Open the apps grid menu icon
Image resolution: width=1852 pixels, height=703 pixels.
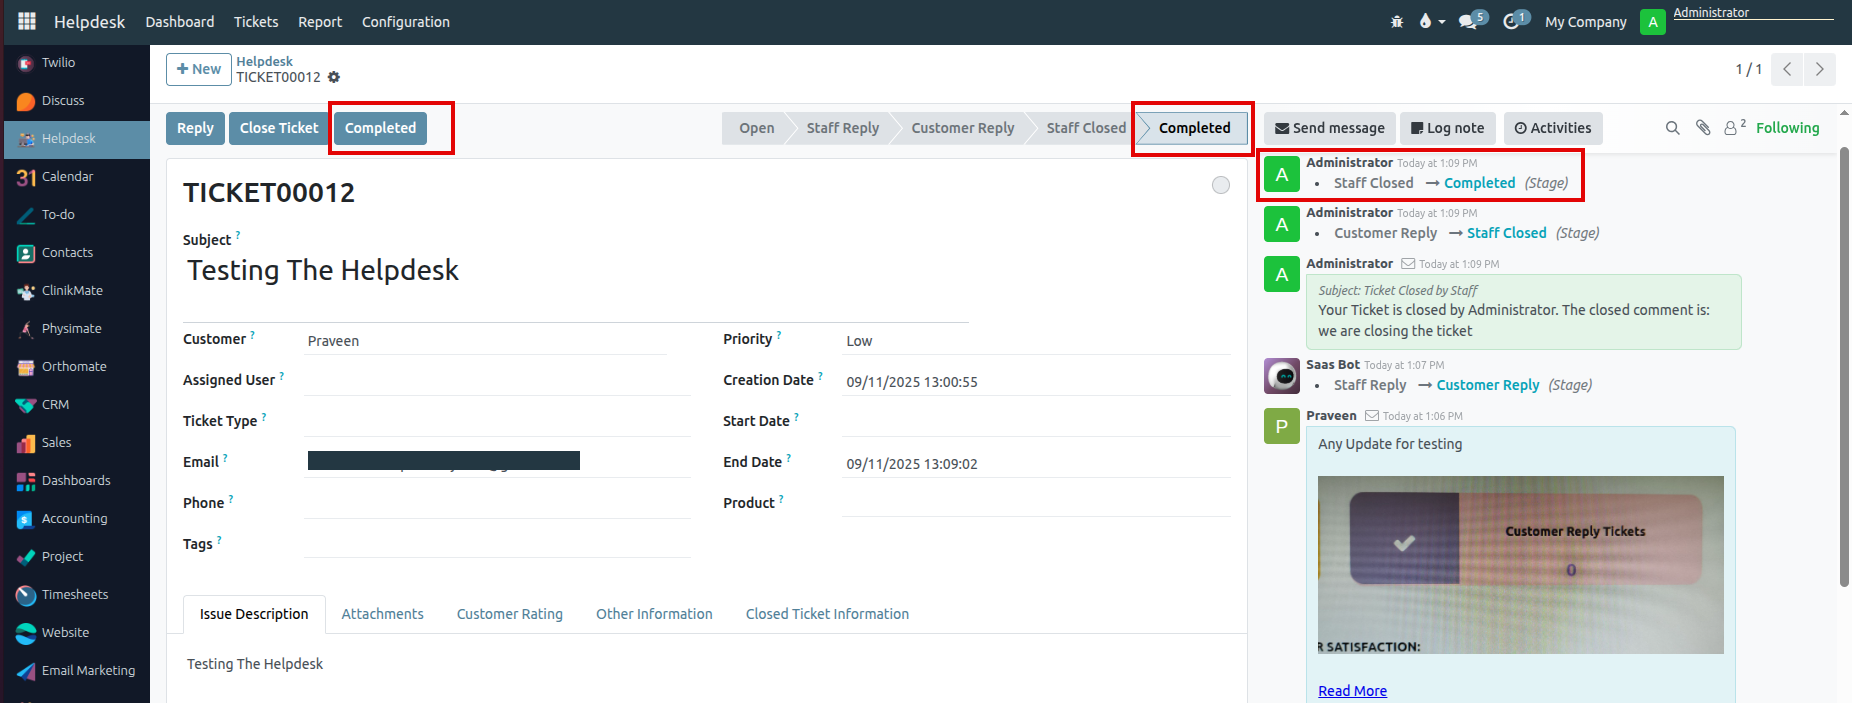(x=27, y=21)
